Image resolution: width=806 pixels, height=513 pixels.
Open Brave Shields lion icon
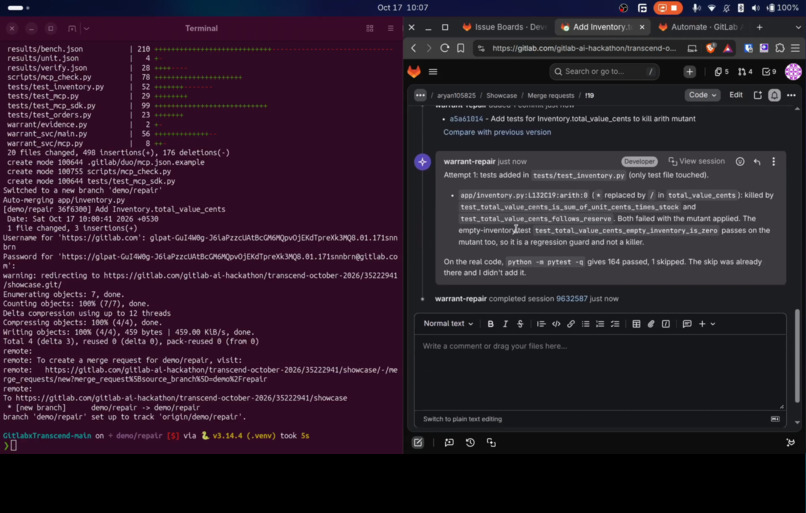click(x=710, y=48)
